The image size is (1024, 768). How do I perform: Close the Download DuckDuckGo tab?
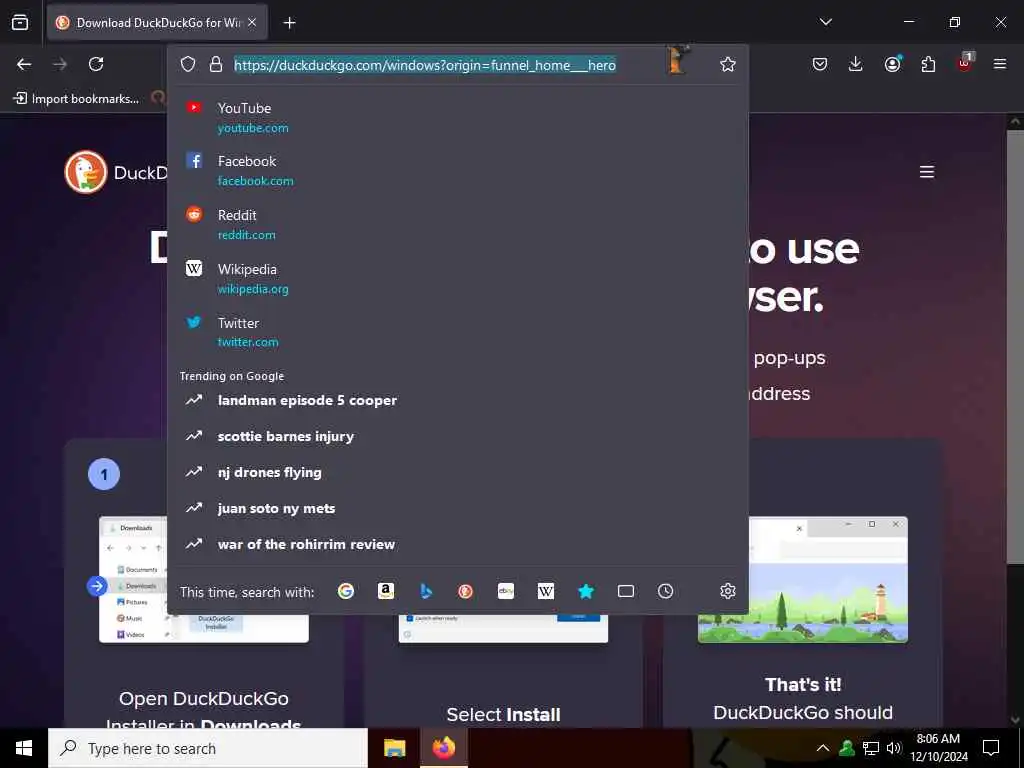pos(252,22)
